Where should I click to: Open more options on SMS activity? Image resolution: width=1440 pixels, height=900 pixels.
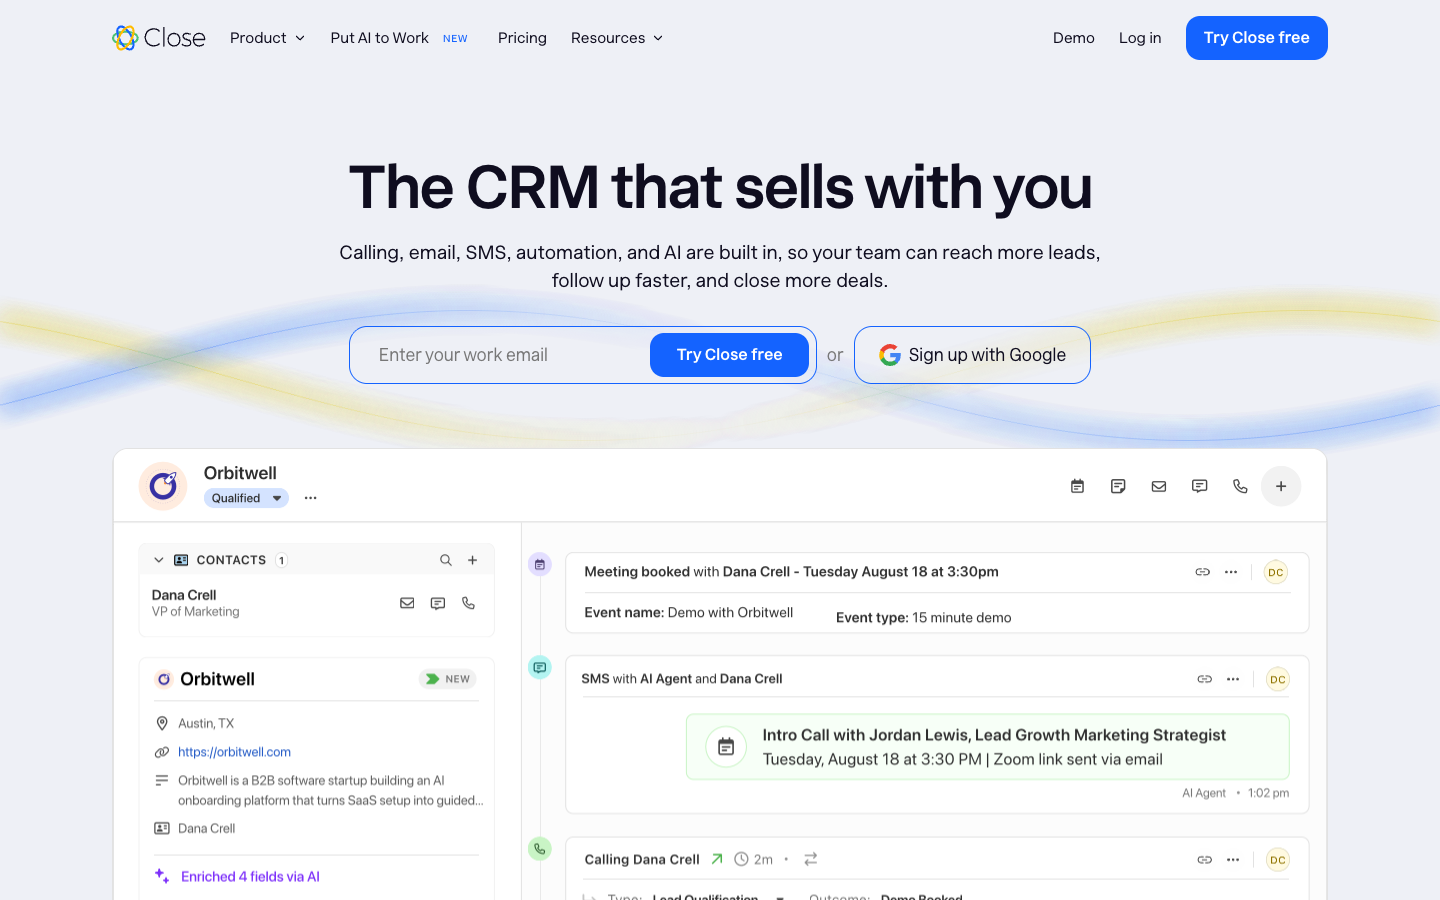click(1233, 679)
